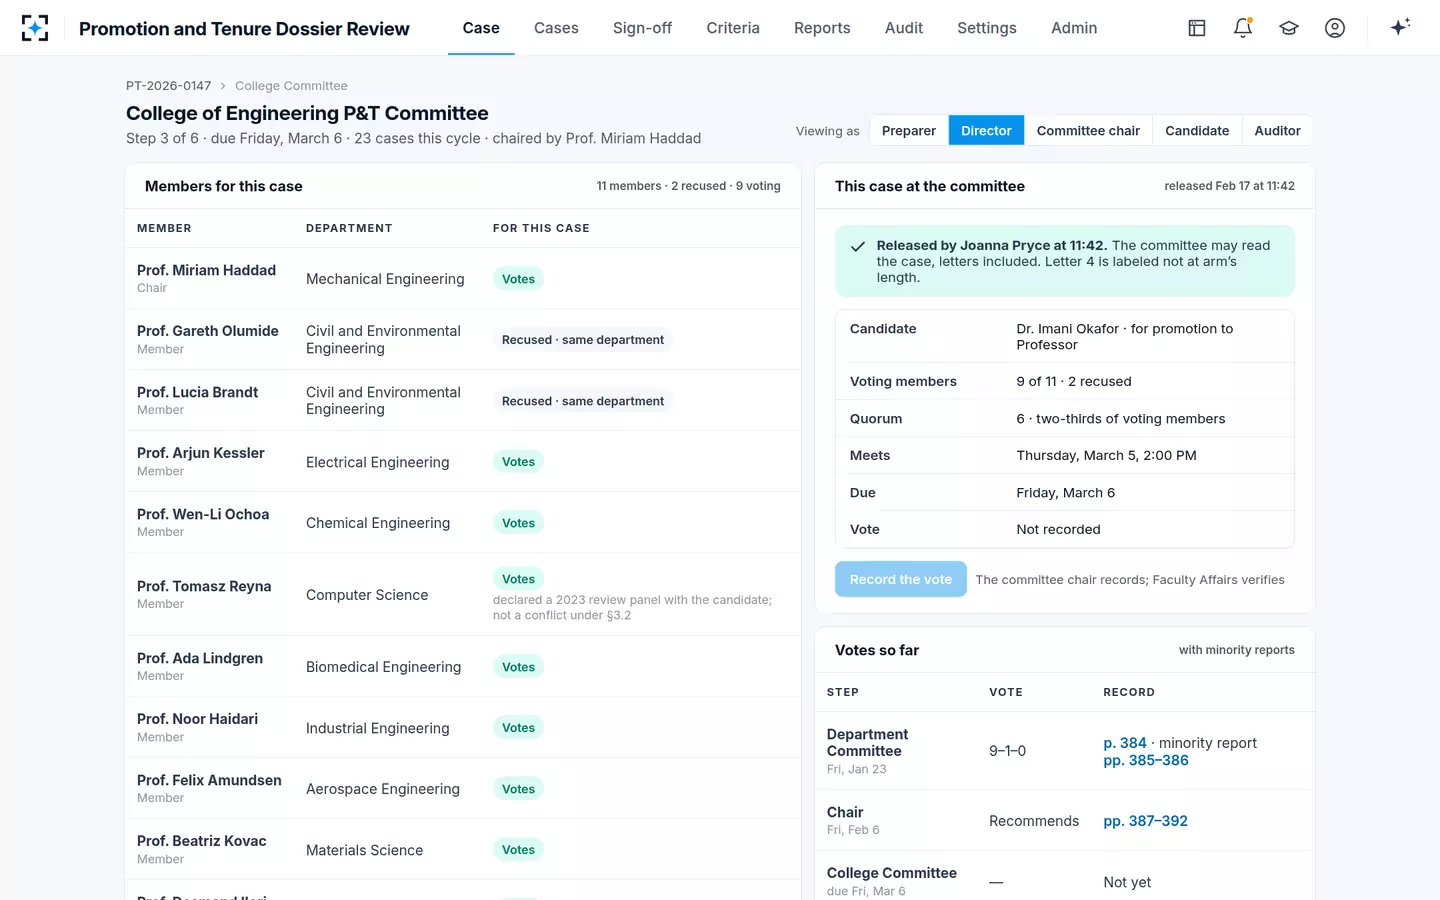Screen dimensions: 1440x900
Task: Switch view to Candidate
Action: click(1197, 131)
